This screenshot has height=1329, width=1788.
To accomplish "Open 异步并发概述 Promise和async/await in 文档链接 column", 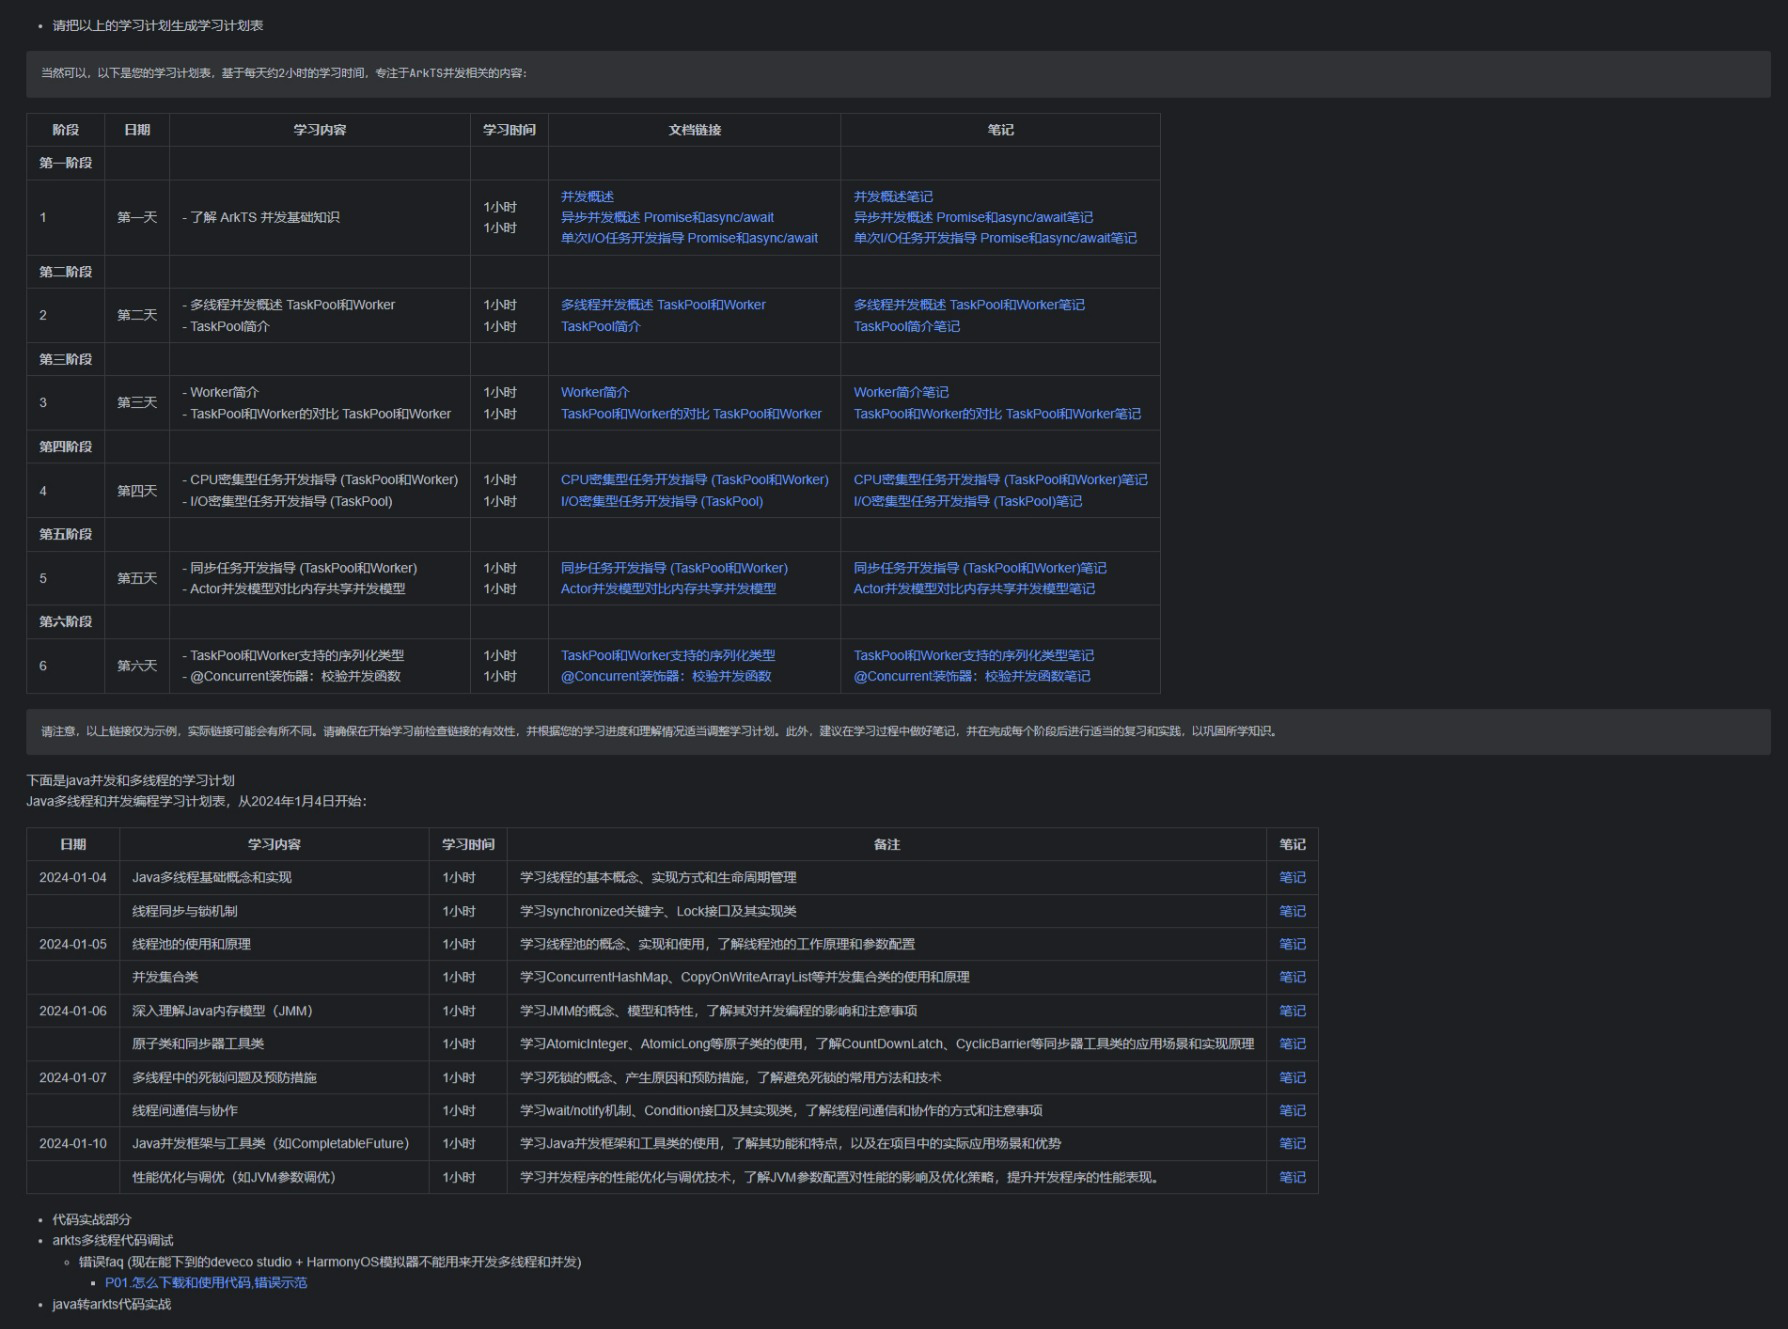I will click(667, 218).
